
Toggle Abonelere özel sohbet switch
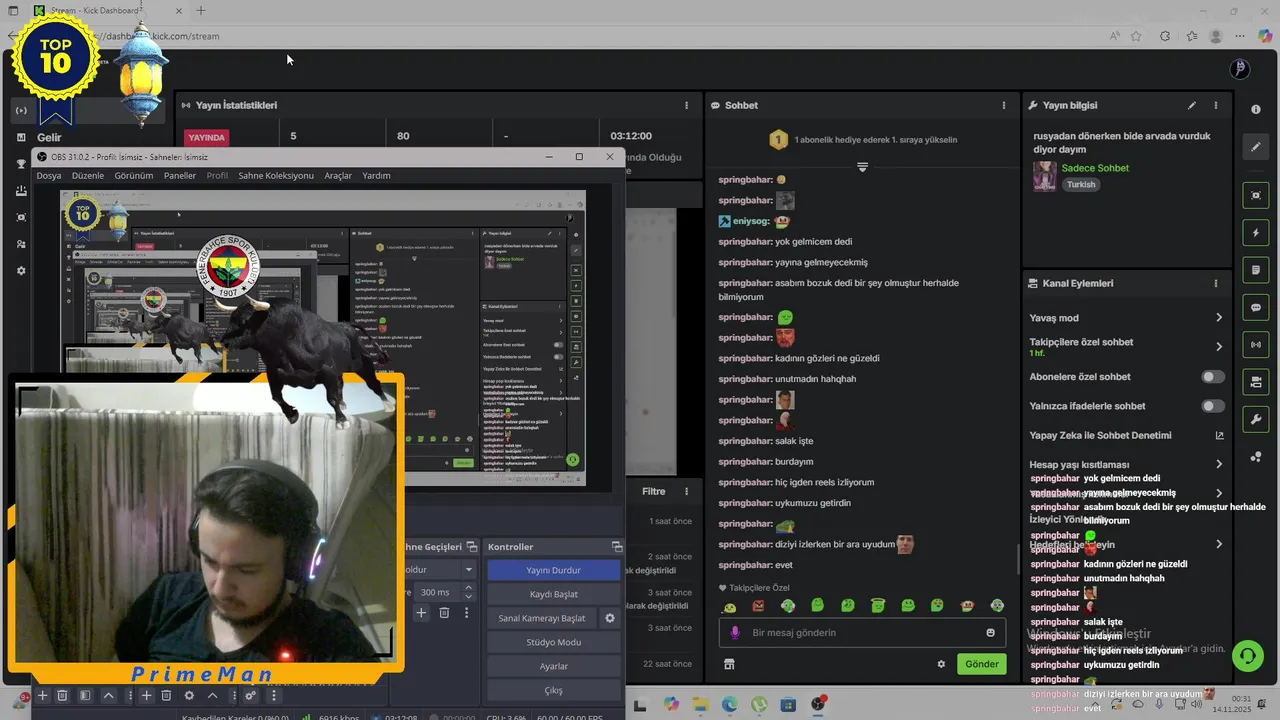tap(1212, 377)
